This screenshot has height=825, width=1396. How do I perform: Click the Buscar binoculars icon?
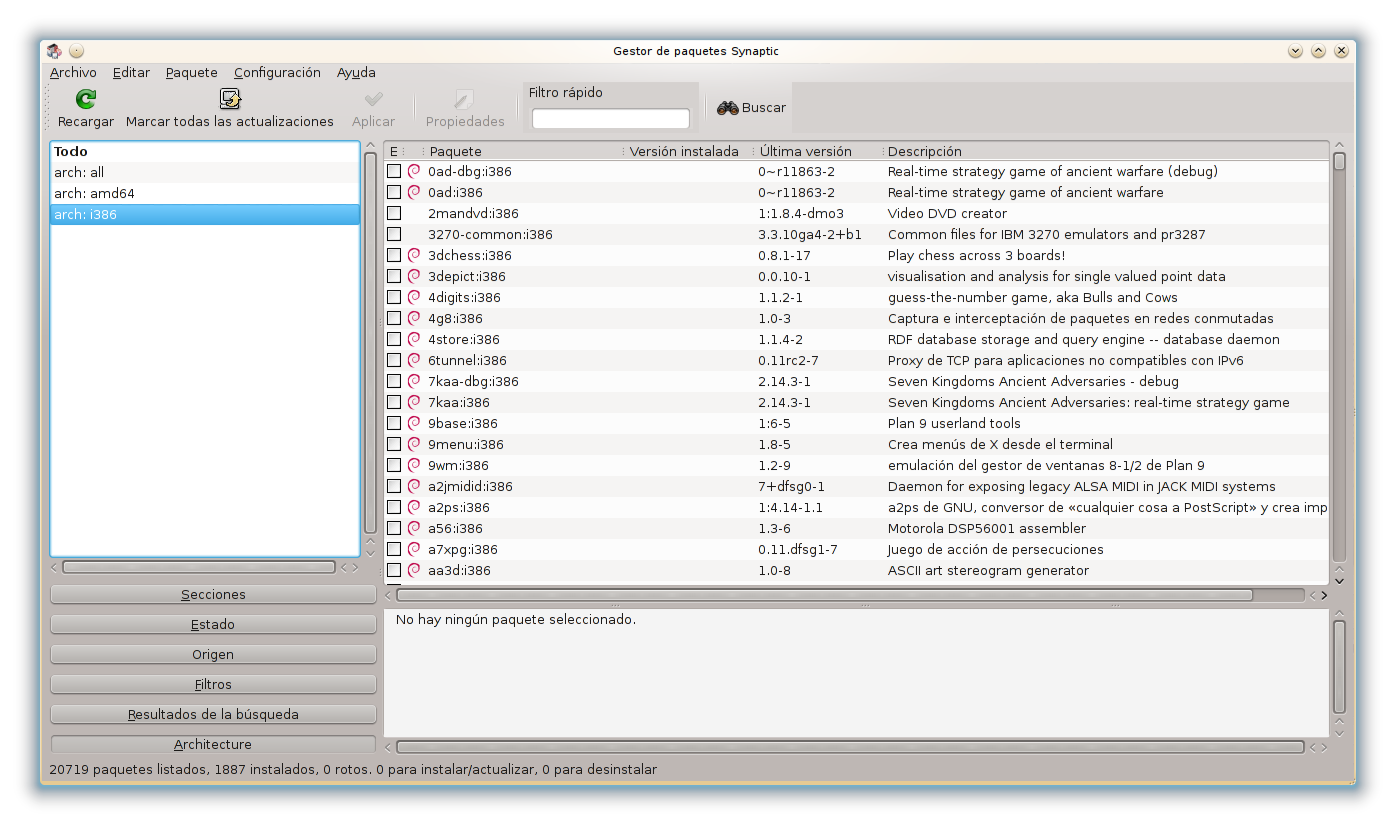tap(727, 108)
